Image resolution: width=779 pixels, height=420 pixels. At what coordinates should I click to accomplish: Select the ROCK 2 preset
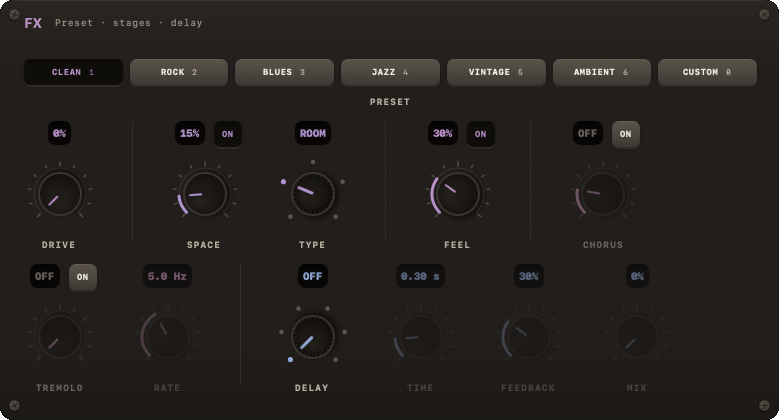point(179,72)
